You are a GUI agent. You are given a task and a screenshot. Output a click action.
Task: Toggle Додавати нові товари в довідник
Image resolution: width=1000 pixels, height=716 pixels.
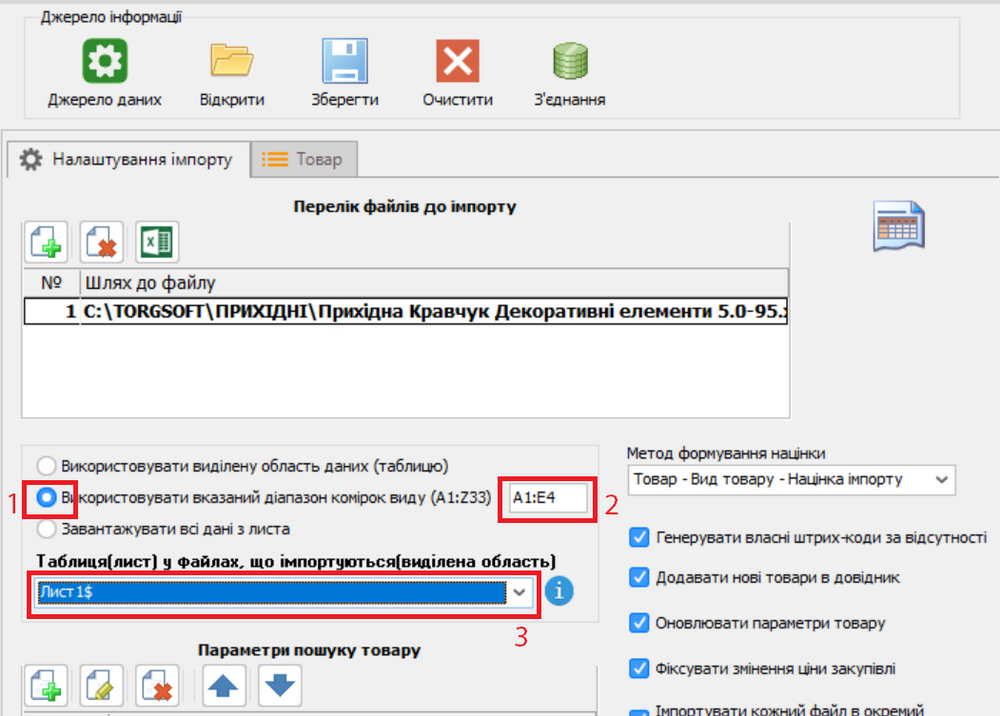640,577
